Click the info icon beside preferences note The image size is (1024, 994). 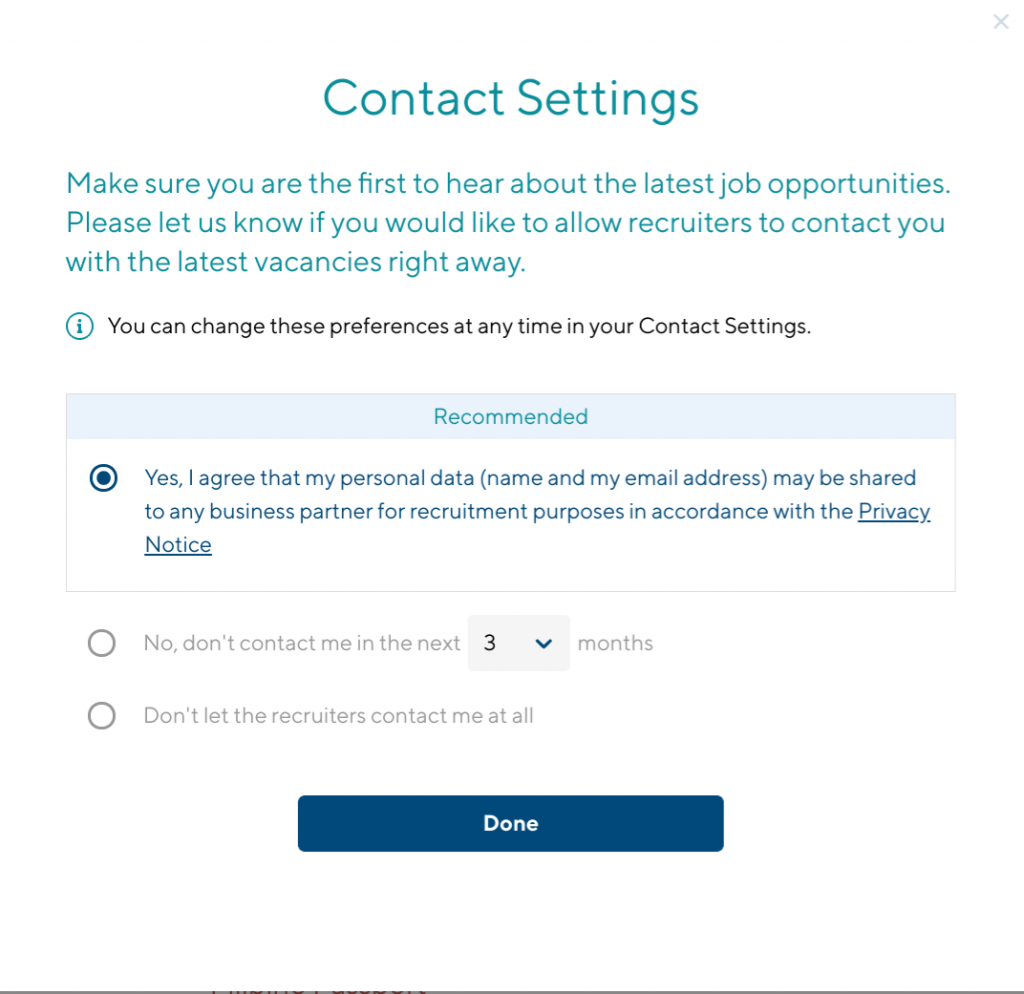pyautogui.click(x=80, y=326)
